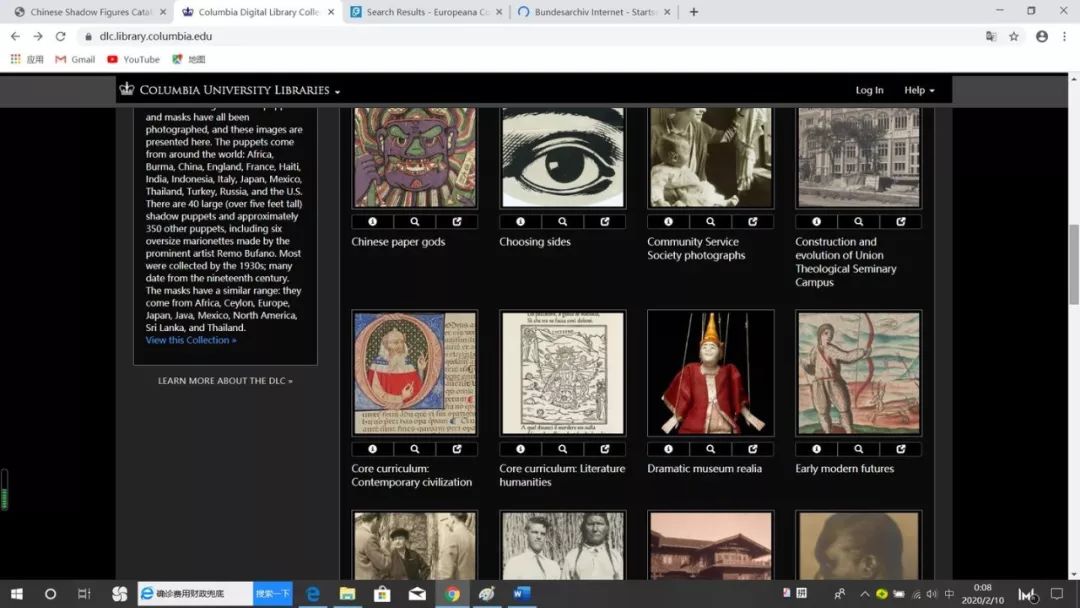
Task: Click magnifier icon under Early modern futures
Action: point(859,449)
